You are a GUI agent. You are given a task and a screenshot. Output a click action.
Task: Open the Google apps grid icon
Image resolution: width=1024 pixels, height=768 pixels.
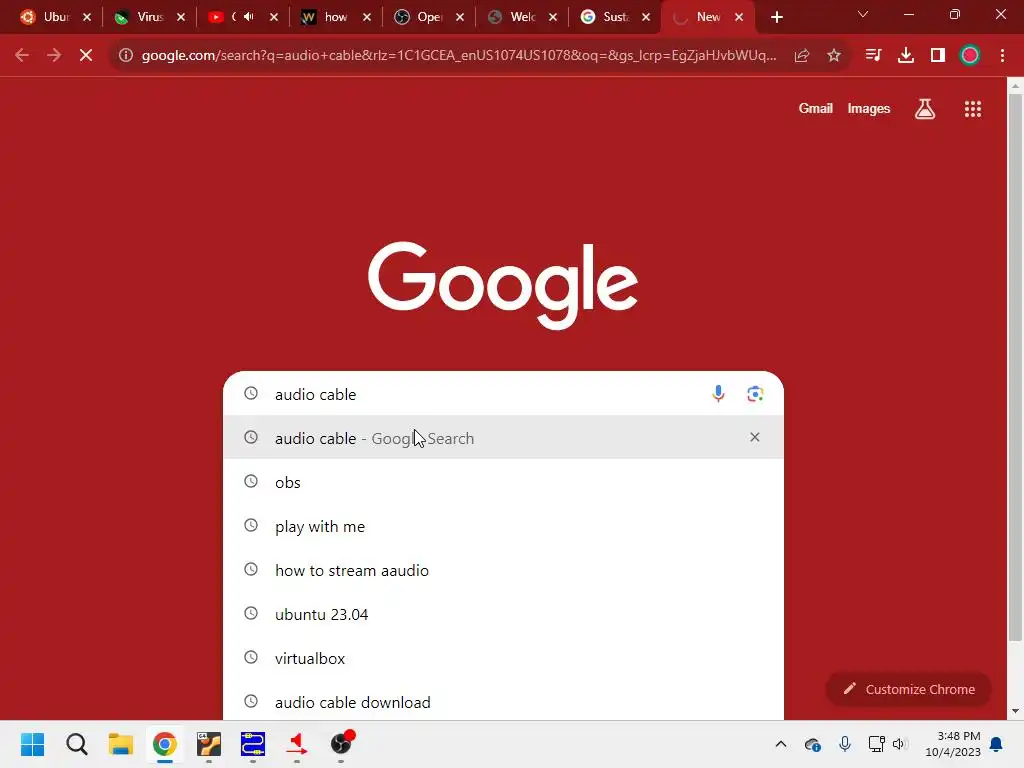(972, 109)
